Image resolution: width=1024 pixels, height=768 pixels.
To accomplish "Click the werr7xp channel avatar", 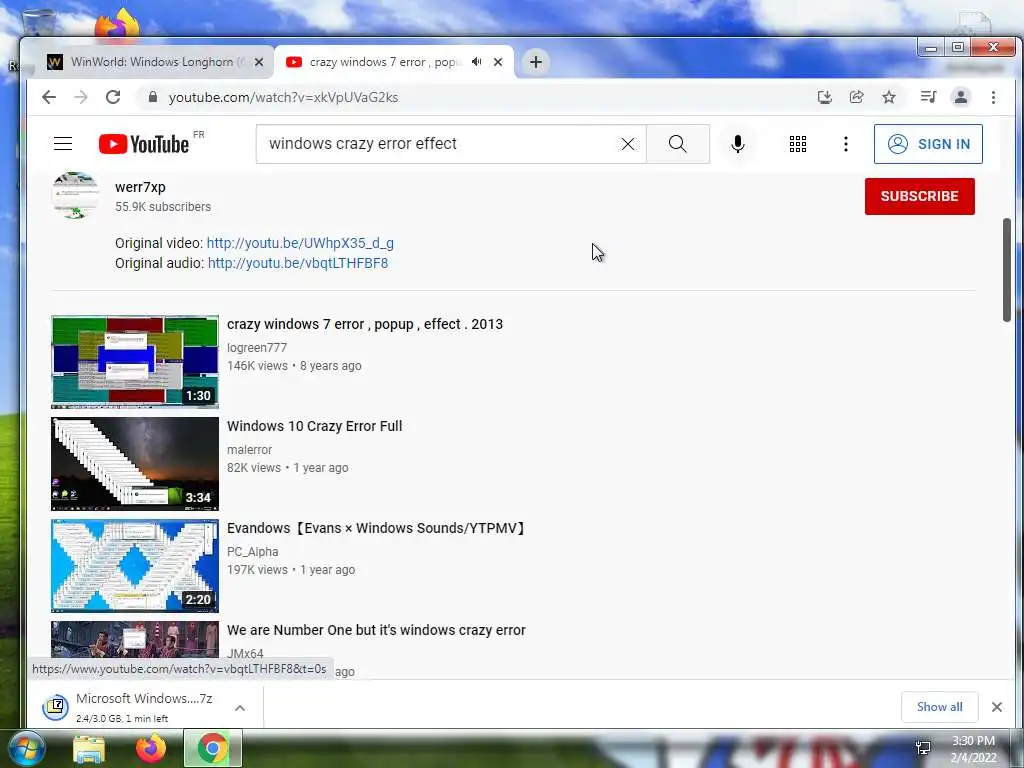I will [x=75, y=195].
